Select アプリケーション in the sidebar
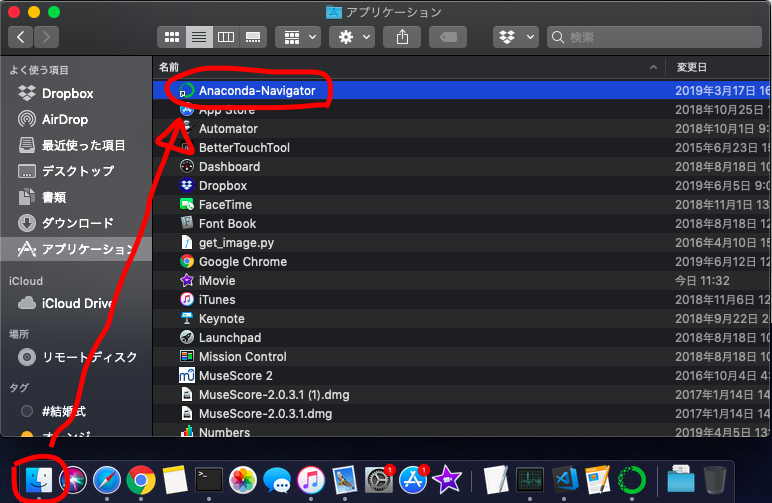772x503 pixels. pos(76,249)
